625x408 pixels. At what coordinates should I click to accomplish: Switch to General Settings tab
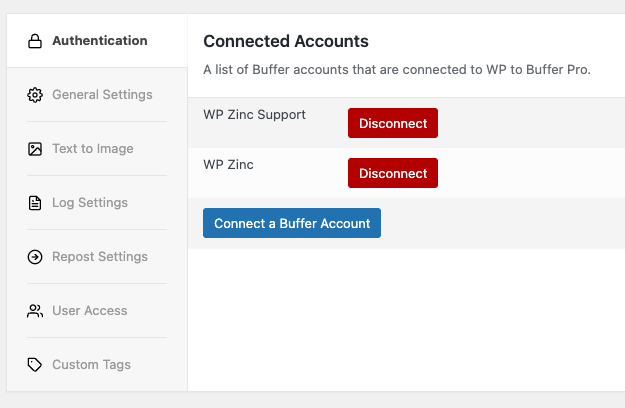97,95
